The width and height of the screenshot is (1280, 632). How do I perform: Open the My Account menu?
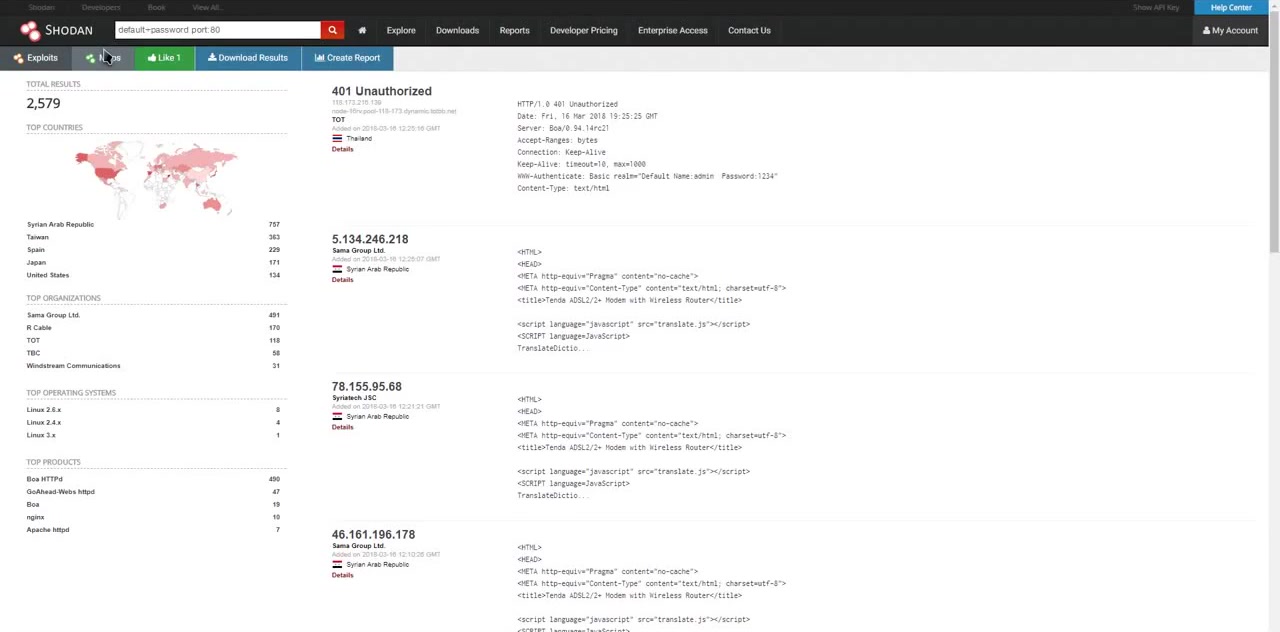(x=1230, y=30)
